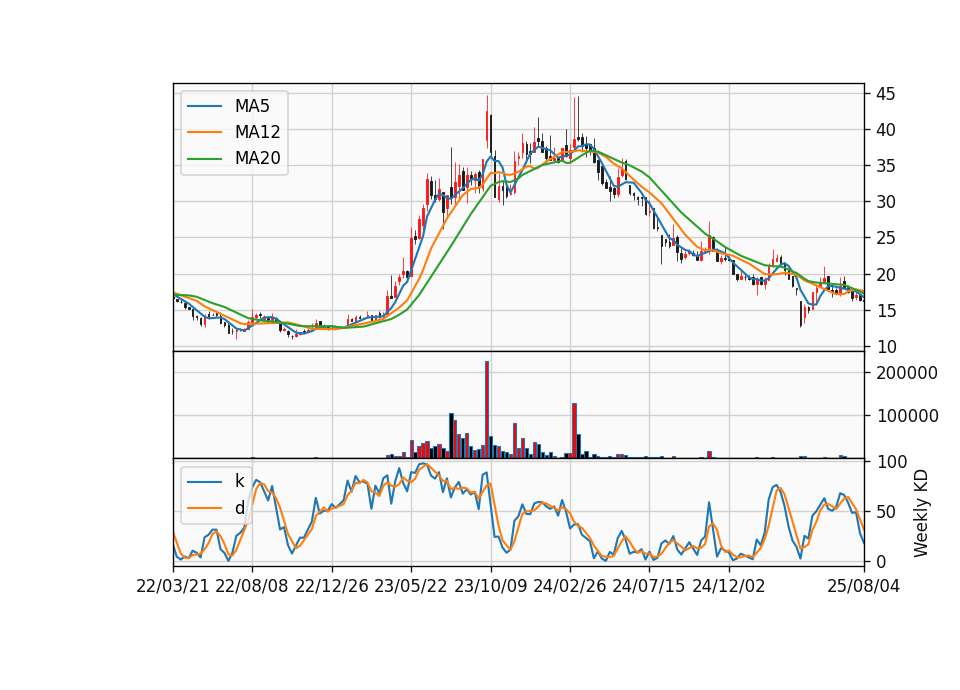
Task: Click the MA20 legend label
Action: 257,158
